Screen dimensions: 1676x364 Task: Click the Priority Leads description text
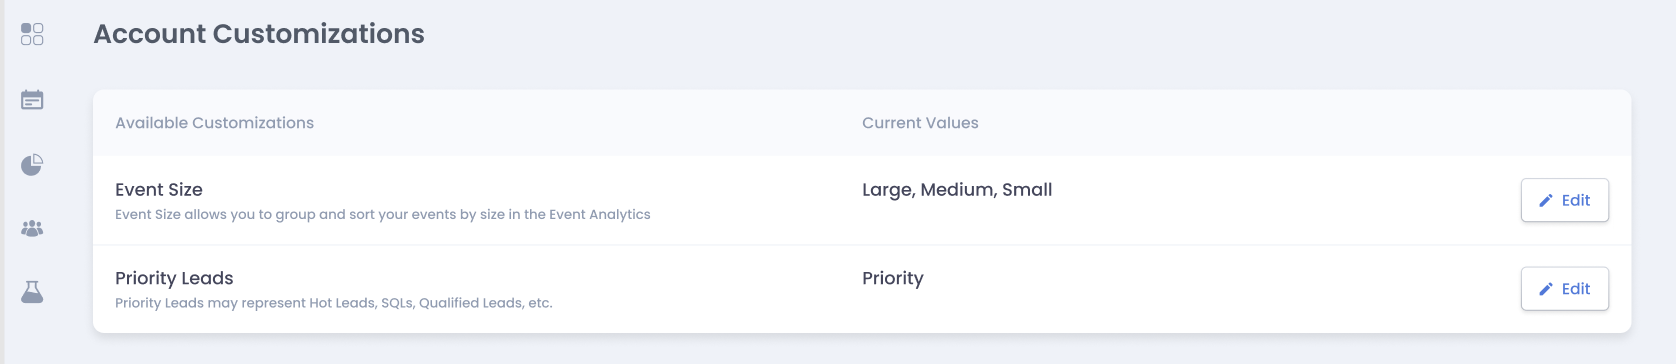[334, 303]
